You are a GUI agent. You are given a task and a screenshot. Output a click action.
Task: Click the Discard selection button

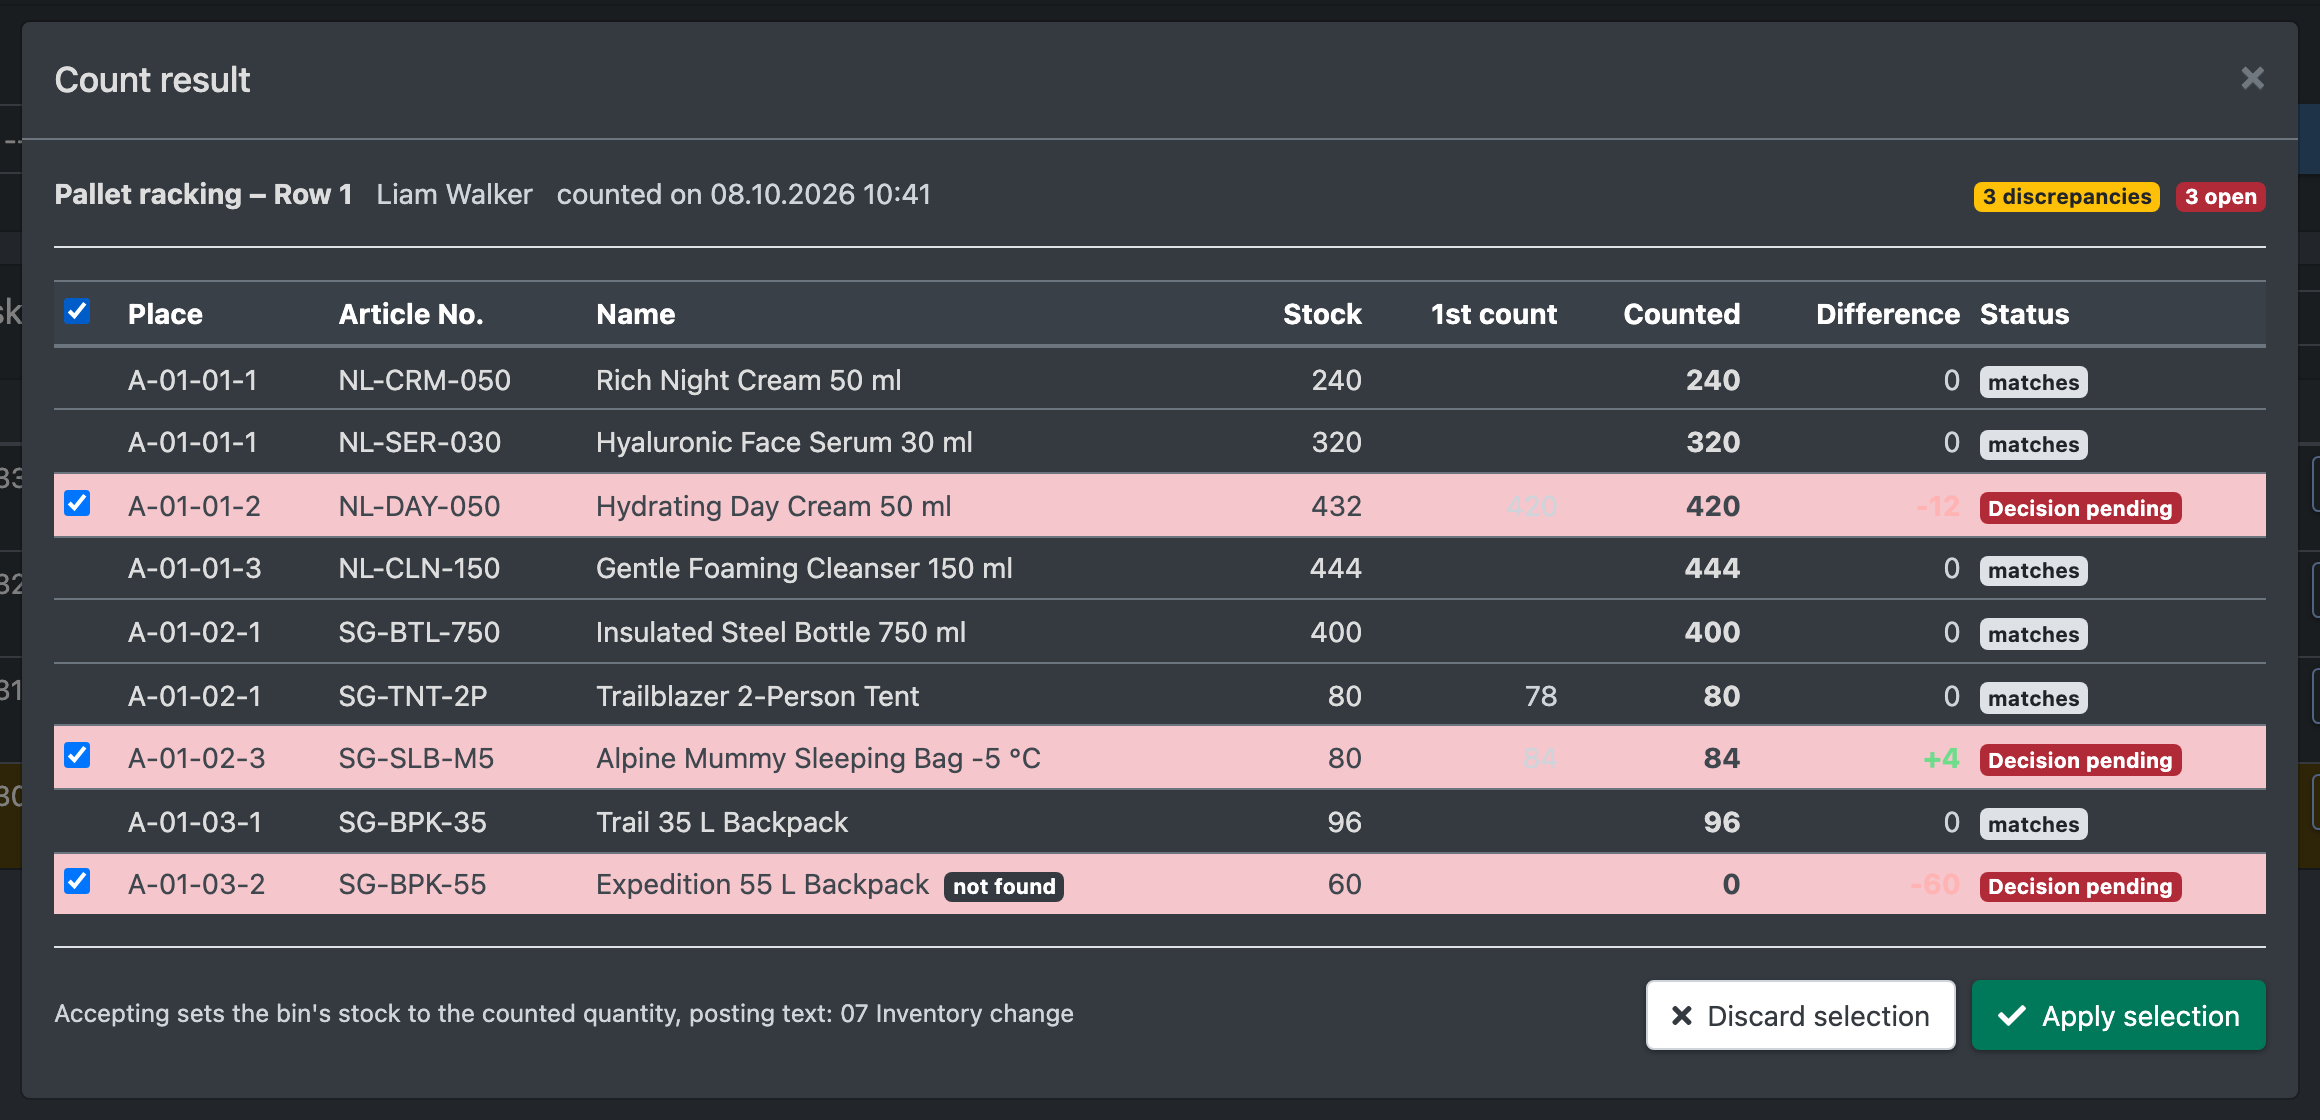pyautogui.click(x=1800, y=1015)
